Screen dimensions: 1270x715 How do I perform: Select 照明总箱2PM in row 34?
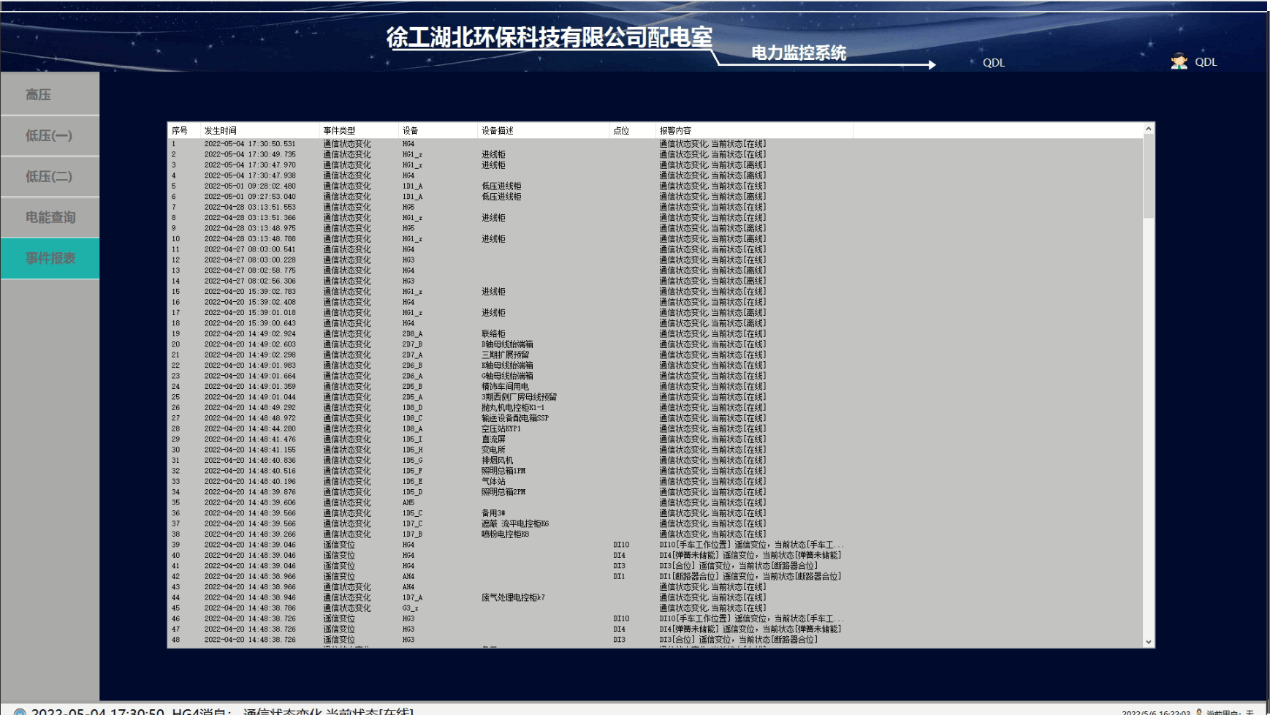click(501, 492)
